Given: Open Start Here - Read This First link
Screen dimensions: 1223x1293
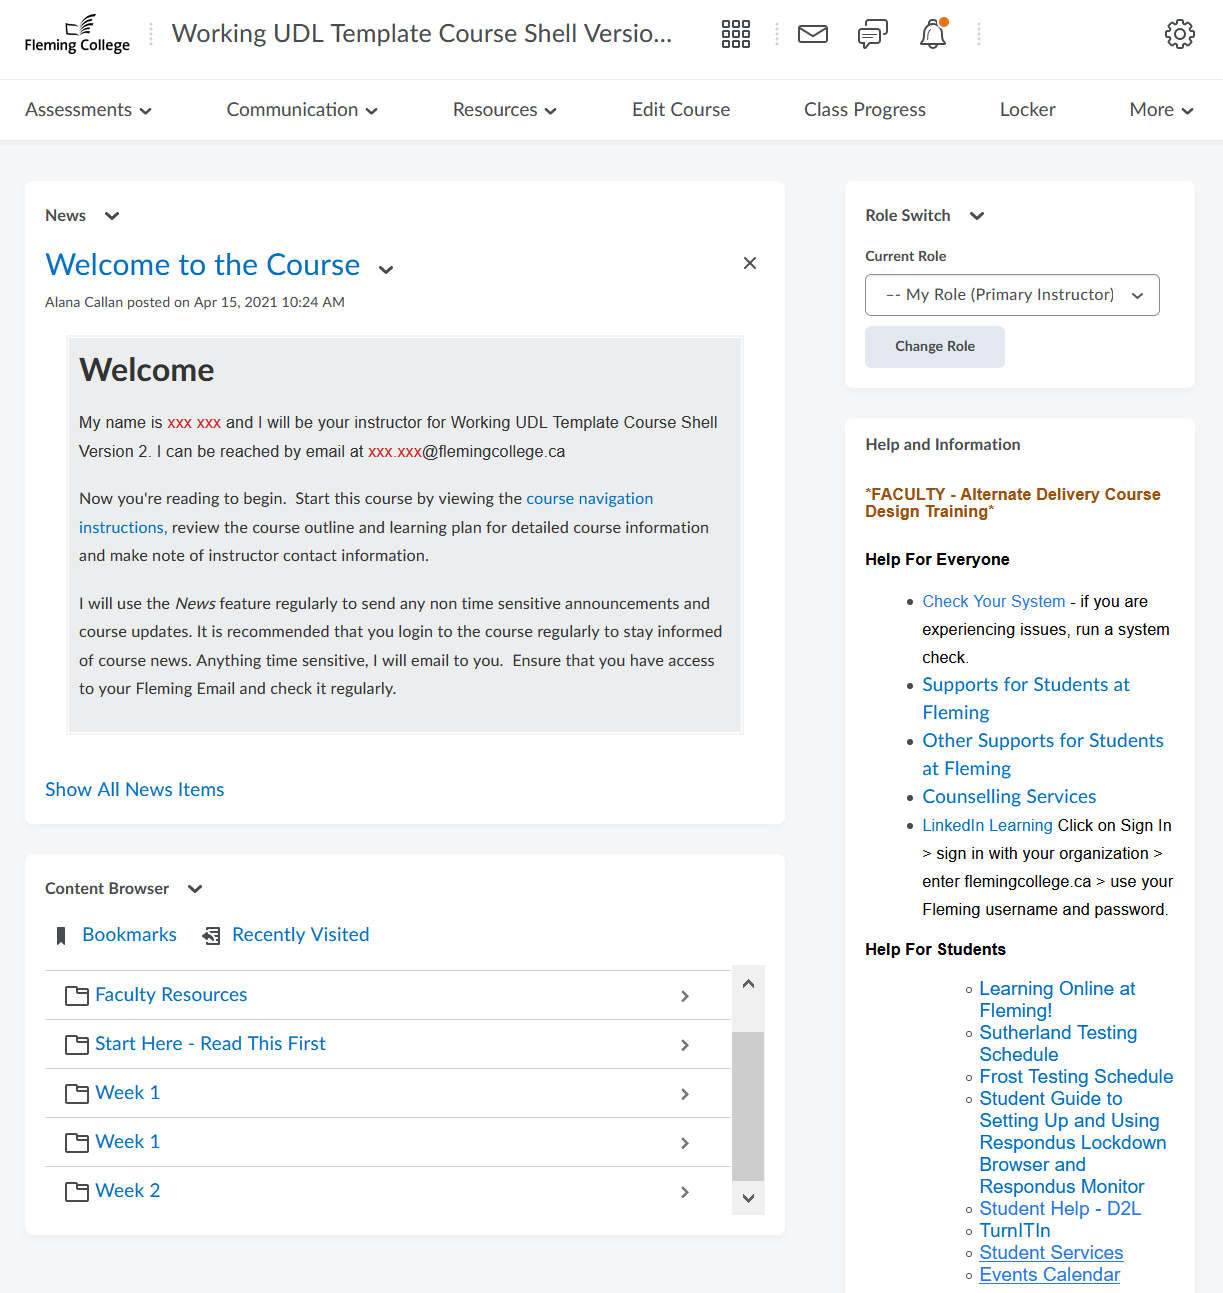Looking at the screenshot, I should click(210, 1044).
